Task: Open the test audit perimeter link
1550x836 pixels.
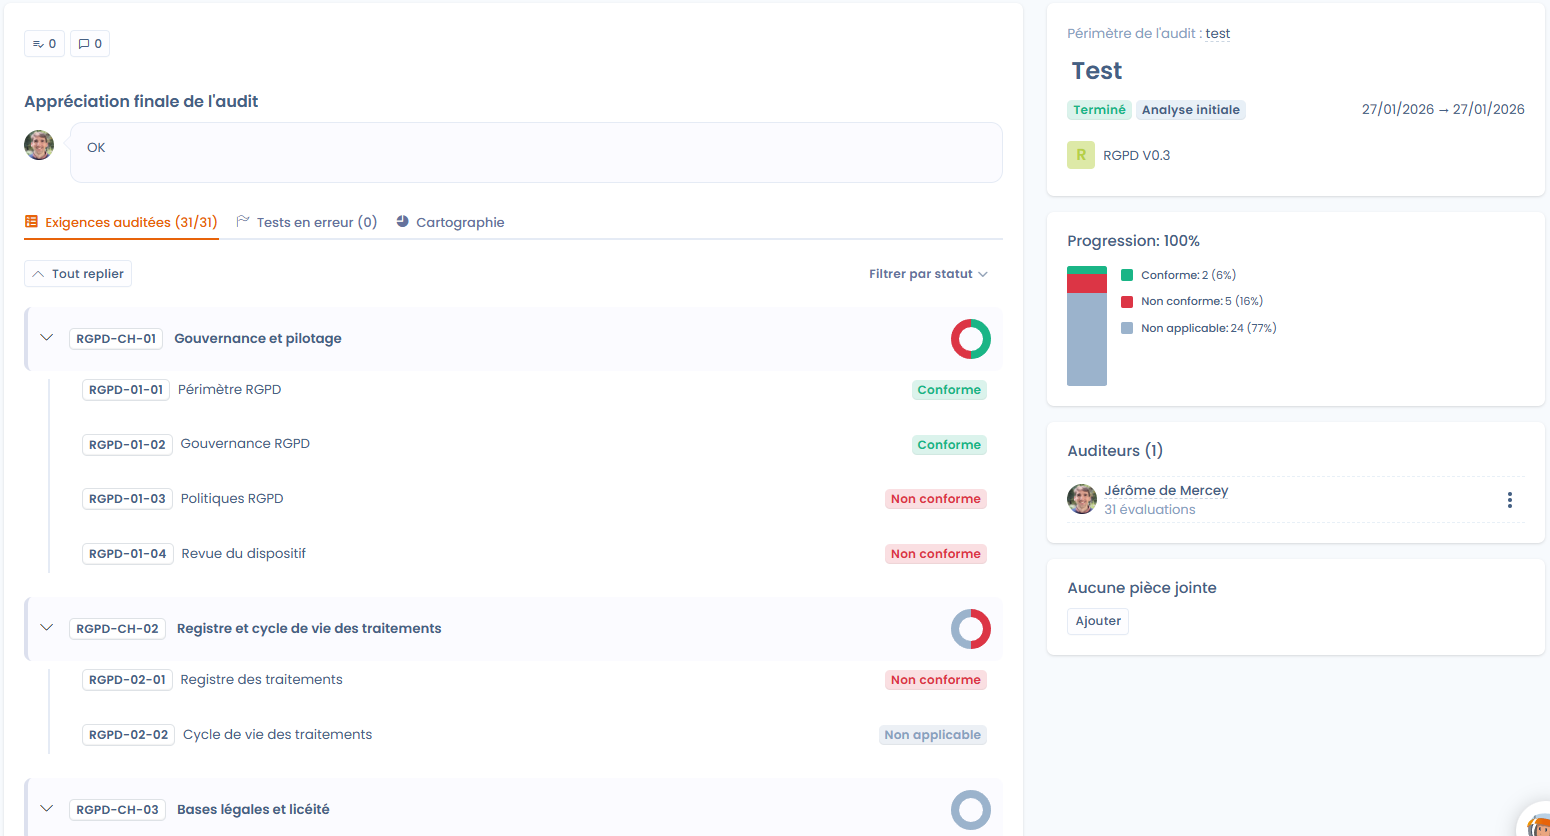Action: click(x=1217, y=34)
